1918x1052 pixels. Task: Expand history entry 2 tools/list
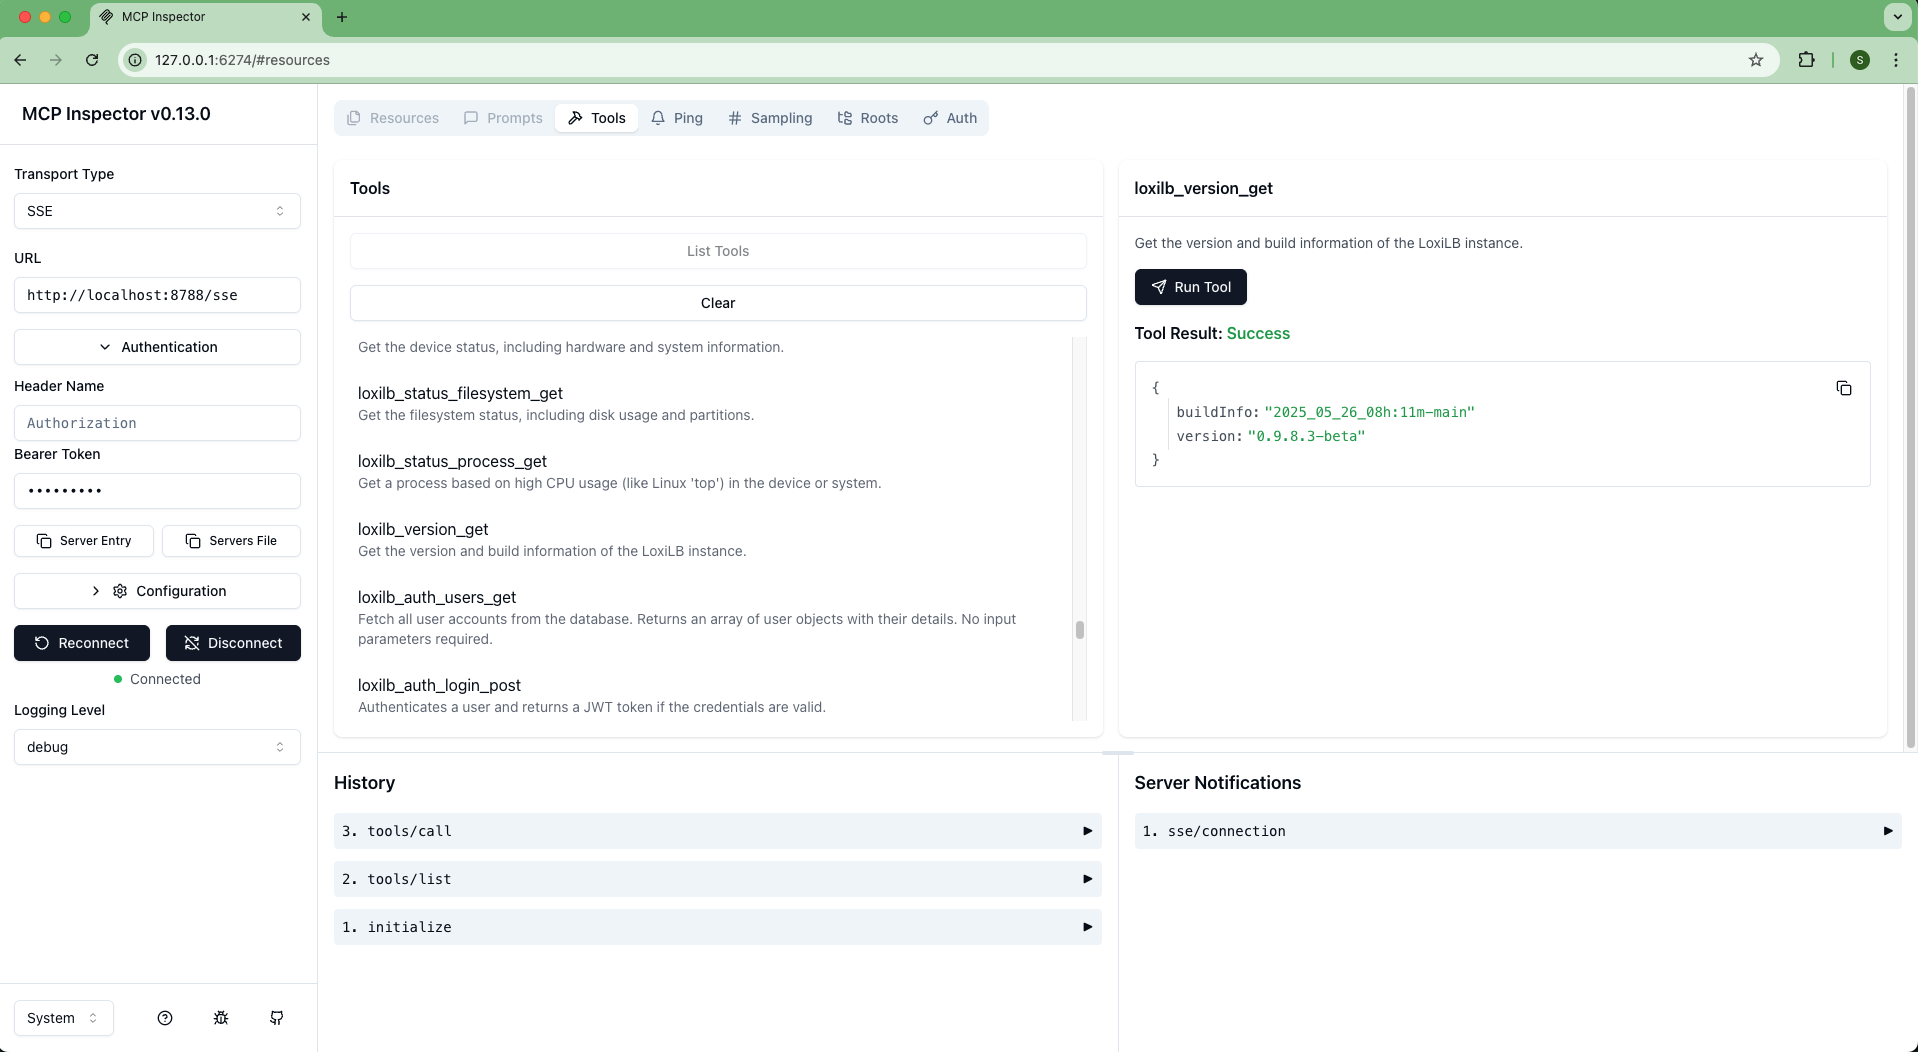[x=717, y=879]
